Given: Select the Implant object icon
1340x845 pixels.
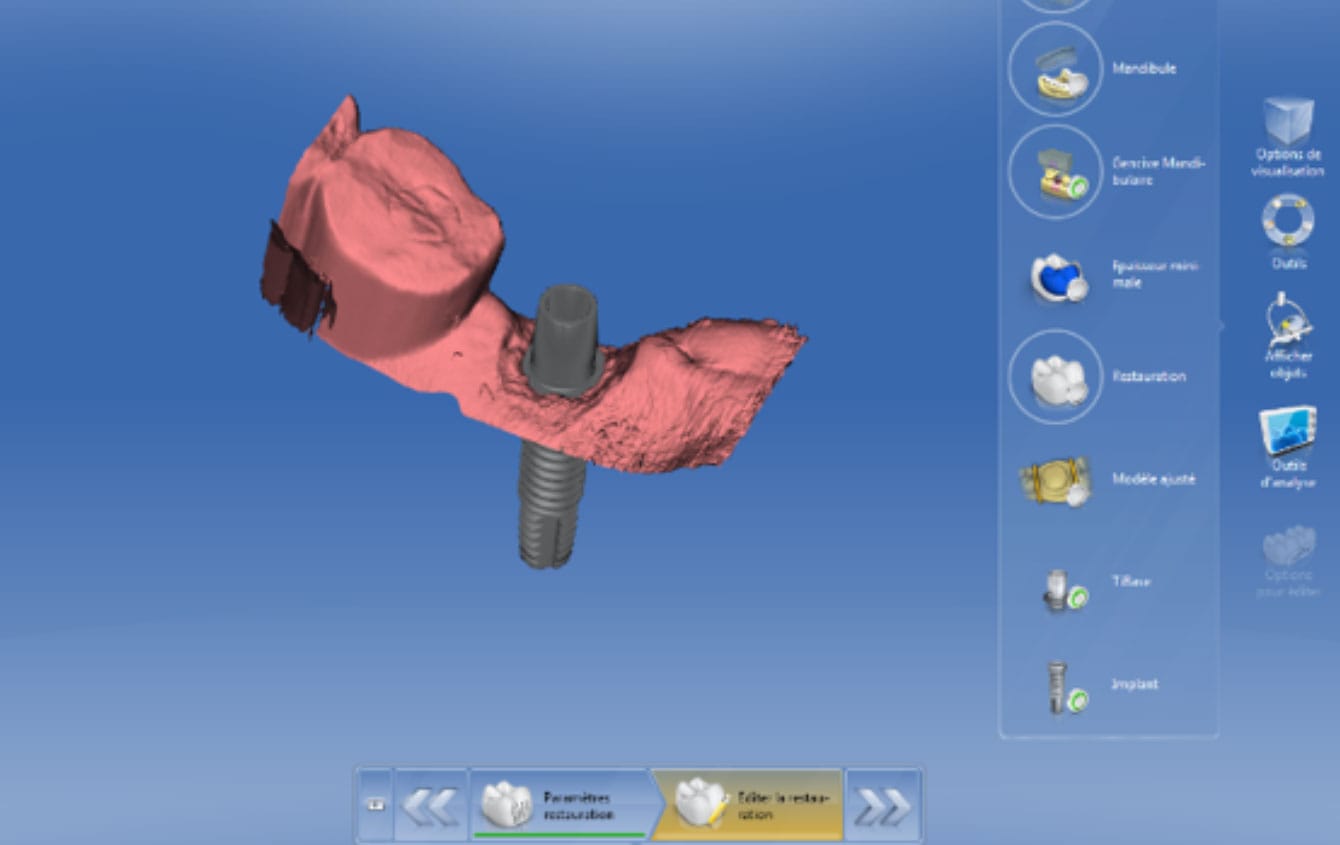Looking at the screenshot, I should [x=1060, y=688].
